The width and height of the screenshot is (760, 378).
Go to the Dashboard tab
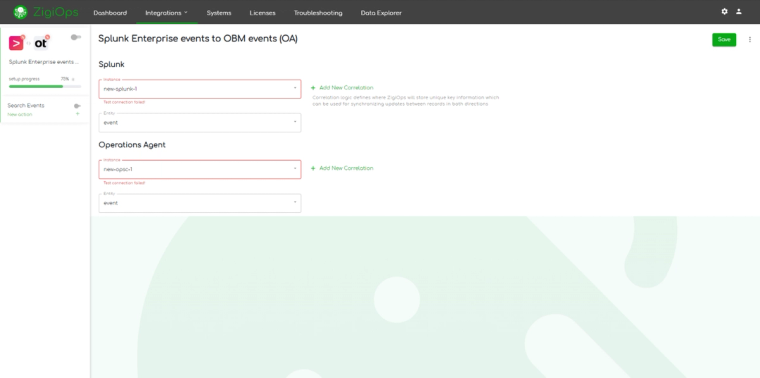click(x=110, y=13)
